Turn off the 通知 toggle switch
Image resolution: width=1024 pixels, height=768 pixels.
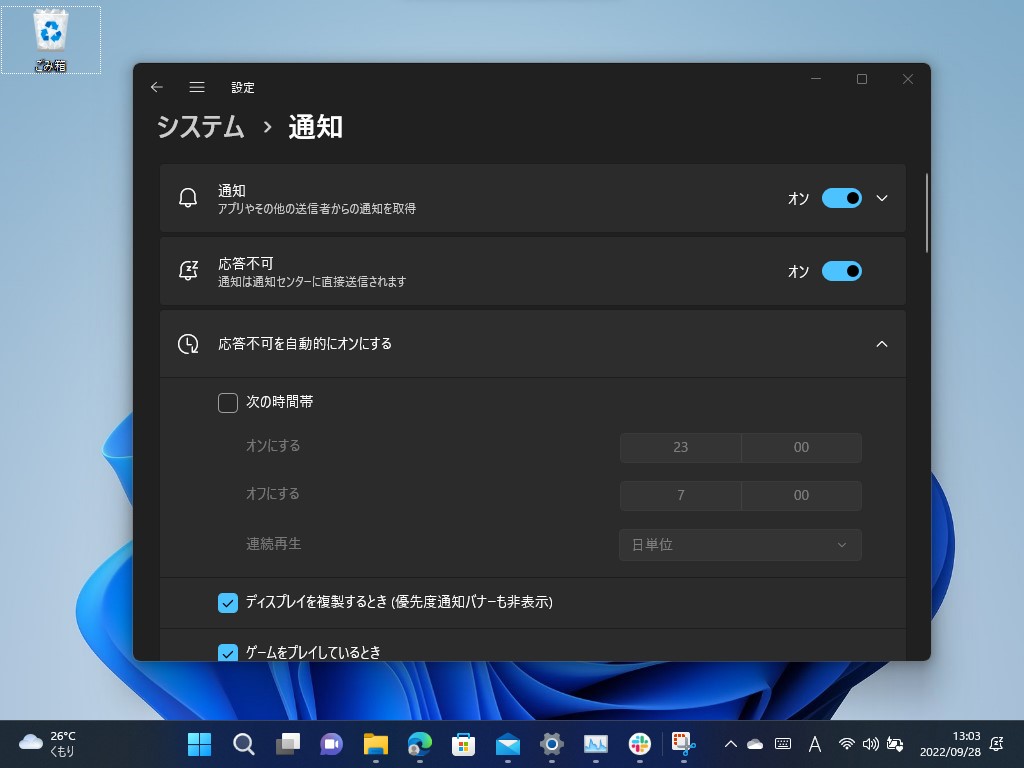point(843,198)
